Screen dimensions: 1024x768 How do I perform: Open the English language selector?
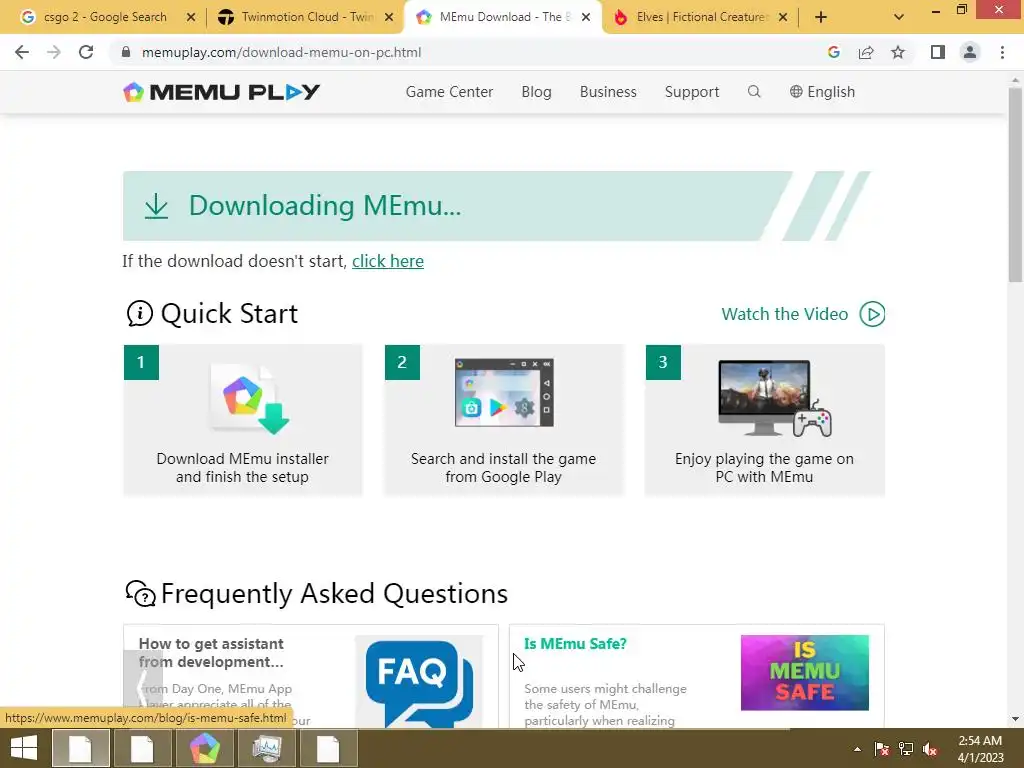(x=822, y=92)
